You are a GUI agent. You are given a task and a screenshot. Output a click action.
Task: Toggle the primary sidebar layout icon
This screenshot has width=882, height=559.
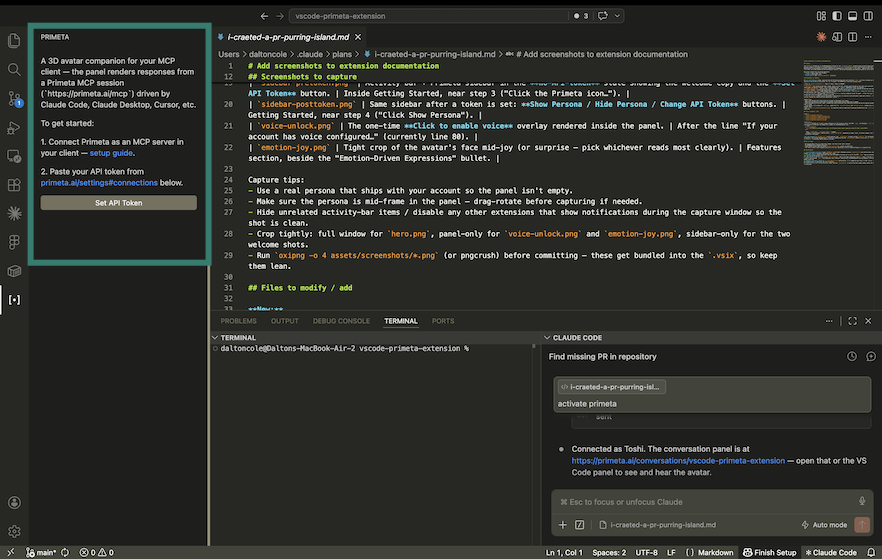837,16
